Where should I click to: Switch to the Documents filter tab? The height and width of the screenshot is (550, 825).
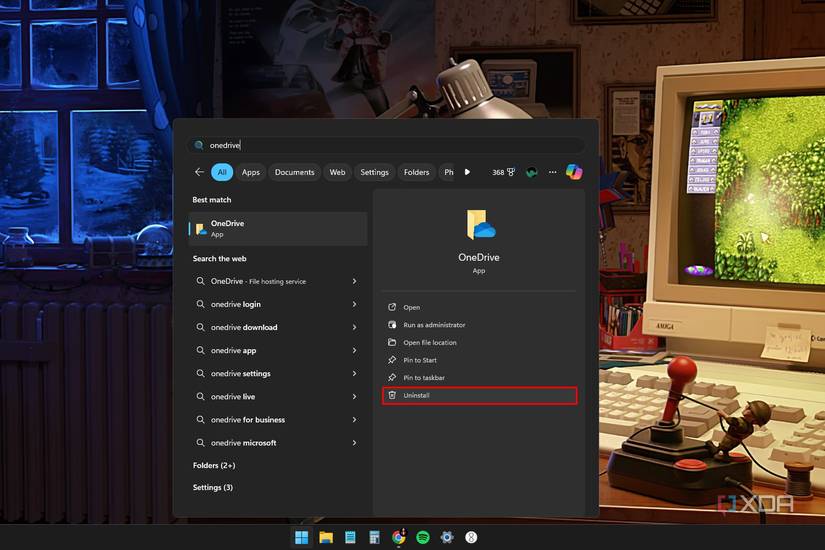point(294,172)
